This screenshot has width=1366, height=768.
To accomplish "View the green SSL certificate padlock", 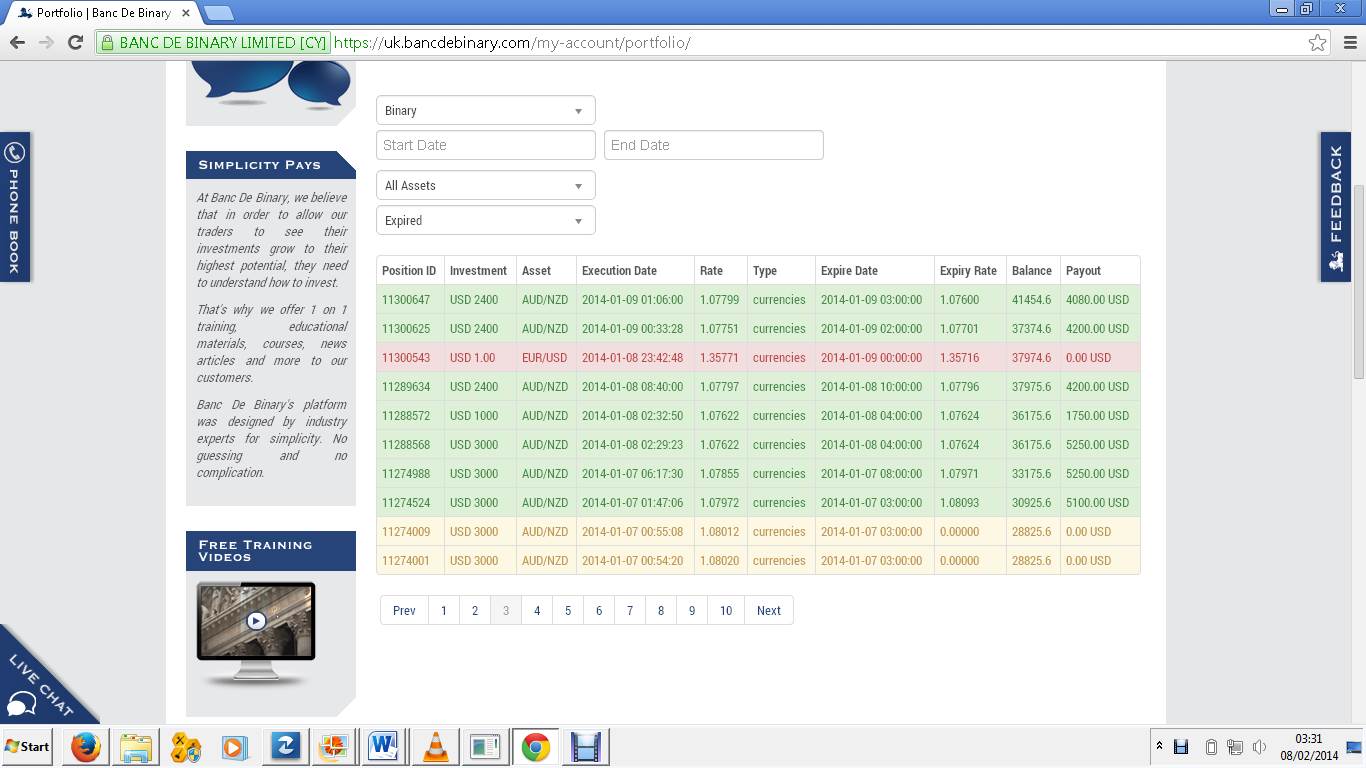I will 106,42.
